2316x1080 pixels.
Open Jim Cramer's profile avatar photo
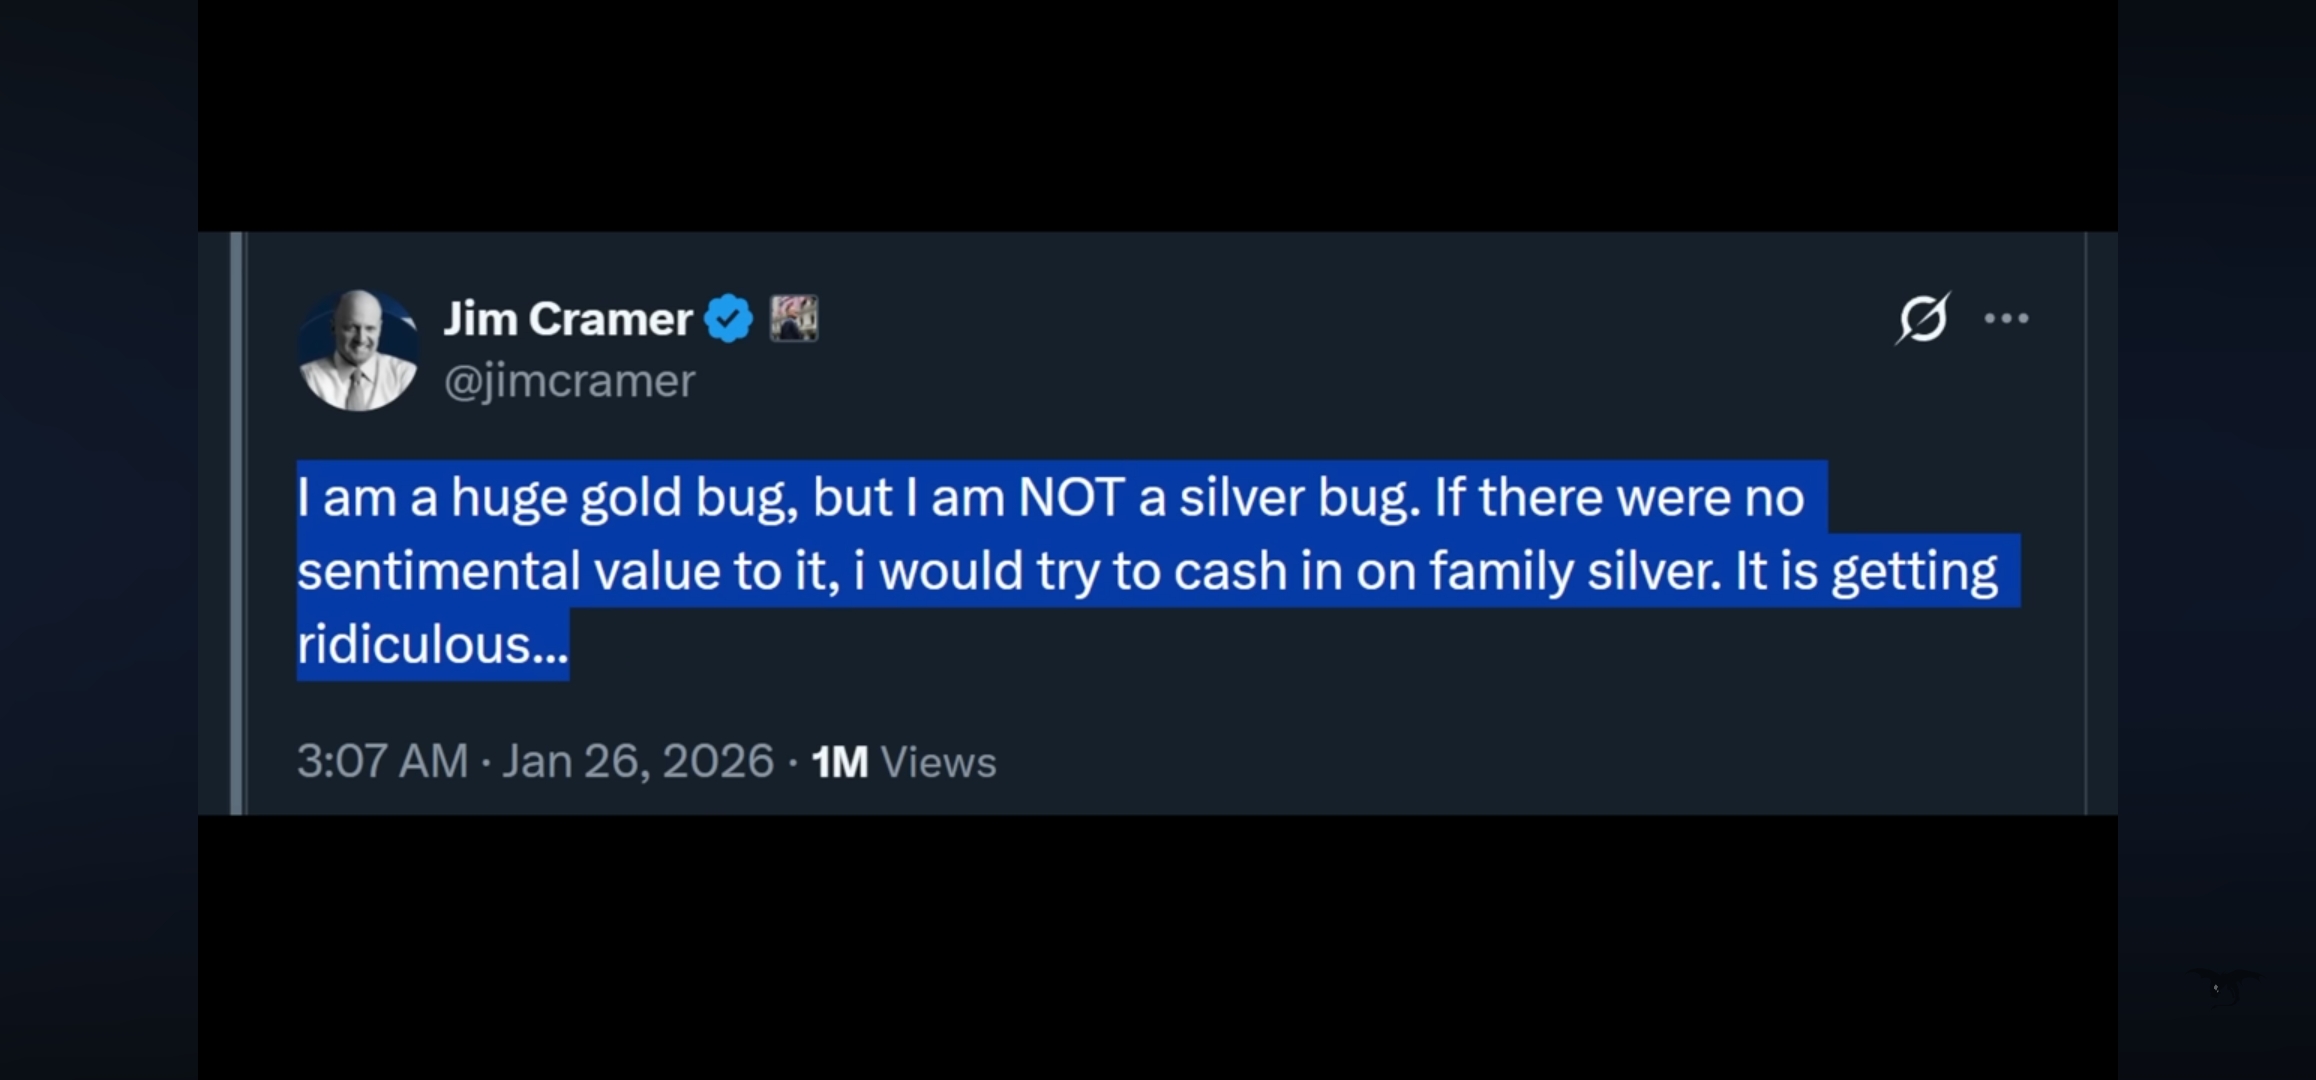click(358, 350)
